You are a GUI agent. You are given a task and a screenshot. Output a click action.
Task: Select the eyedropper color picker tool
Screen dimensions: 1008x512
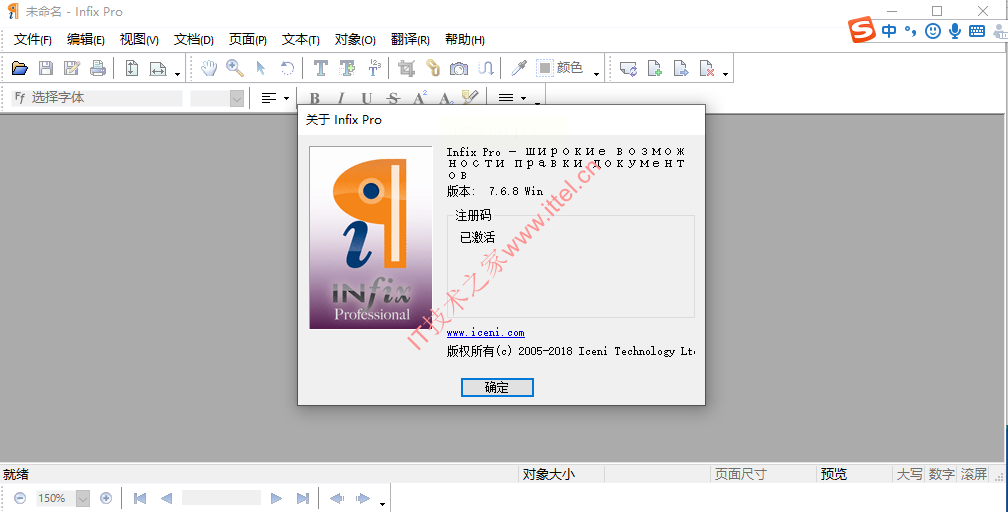tap(518, 68)
